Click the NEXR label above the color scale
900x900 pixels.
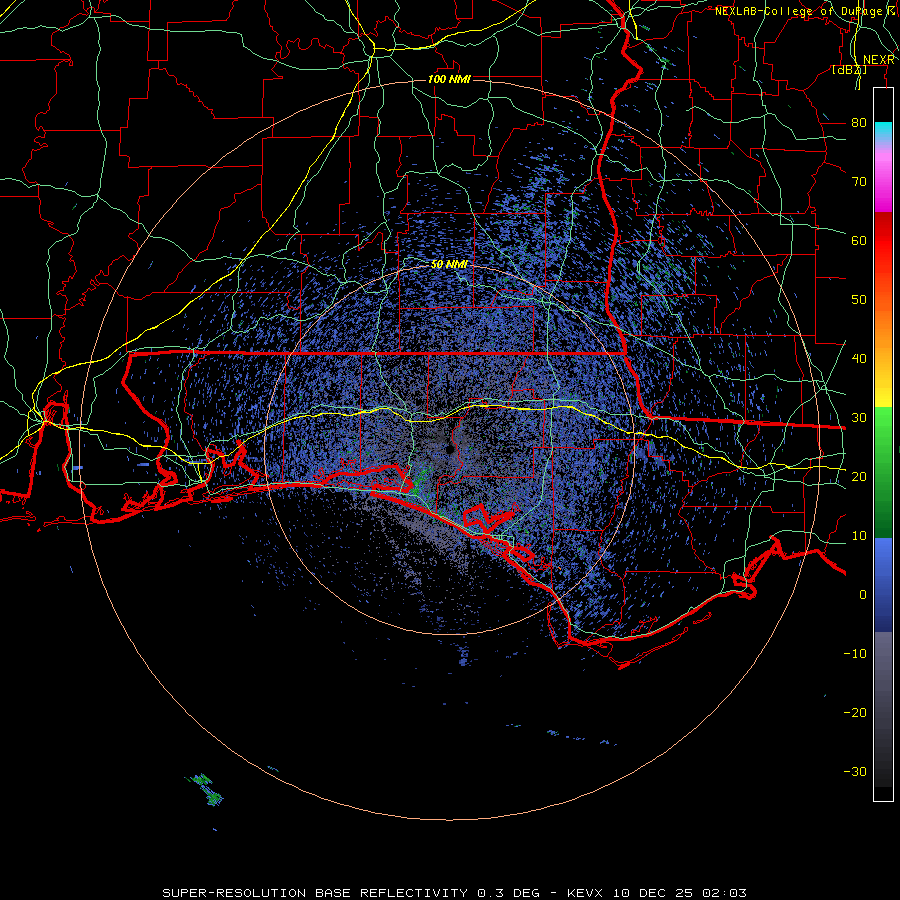(879, 60)
